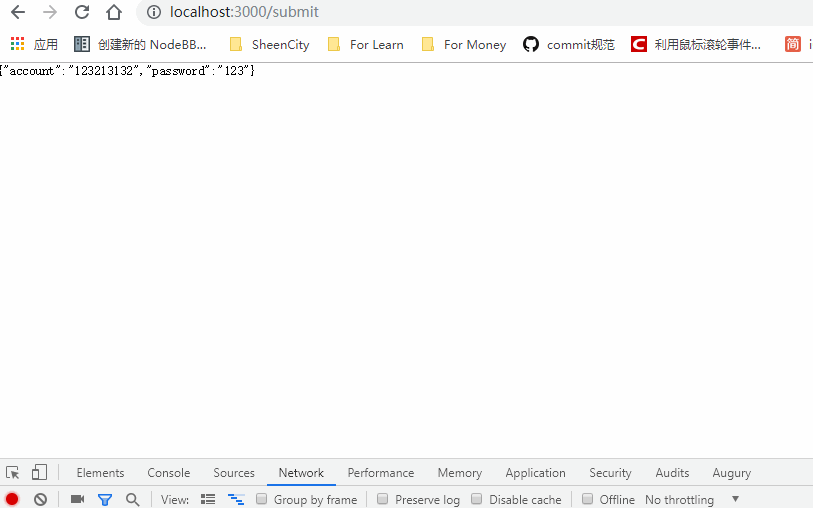Open the For Money bookmark folder
The image size is (813, 508).
(464, 45)
